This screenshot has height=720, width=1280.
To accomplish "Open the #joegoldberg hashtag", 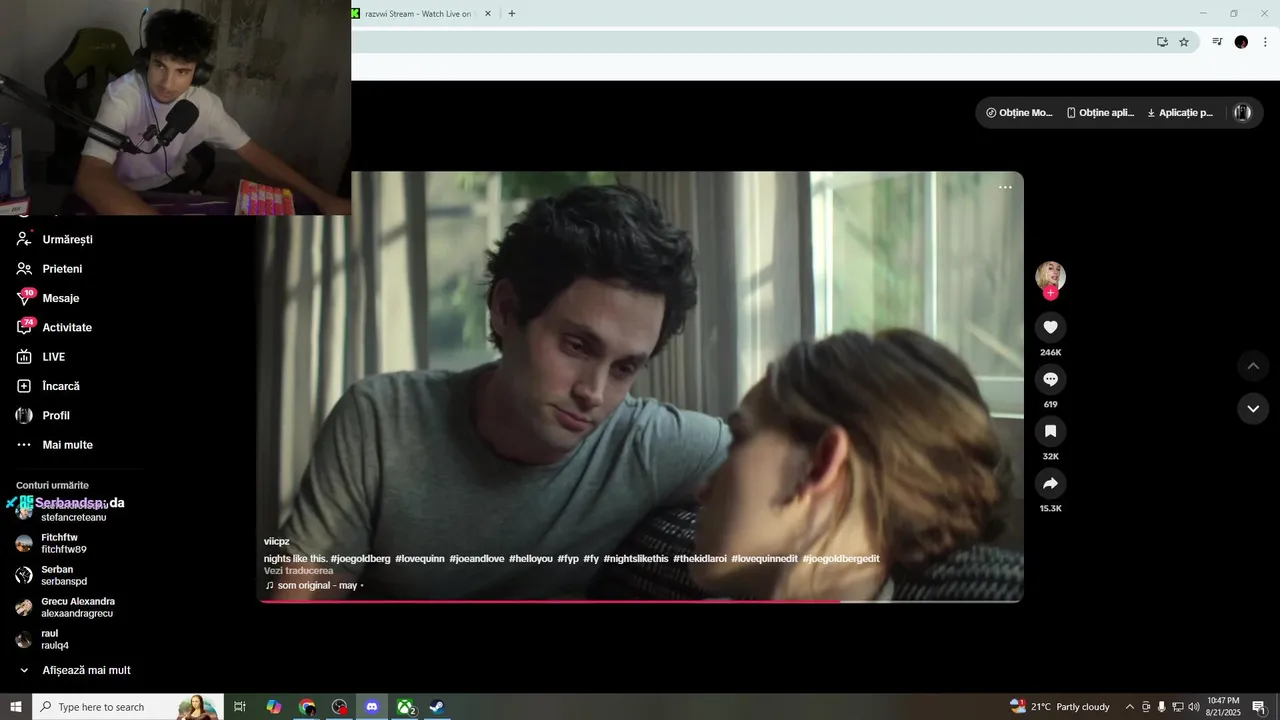I will (x=360, y=558).
